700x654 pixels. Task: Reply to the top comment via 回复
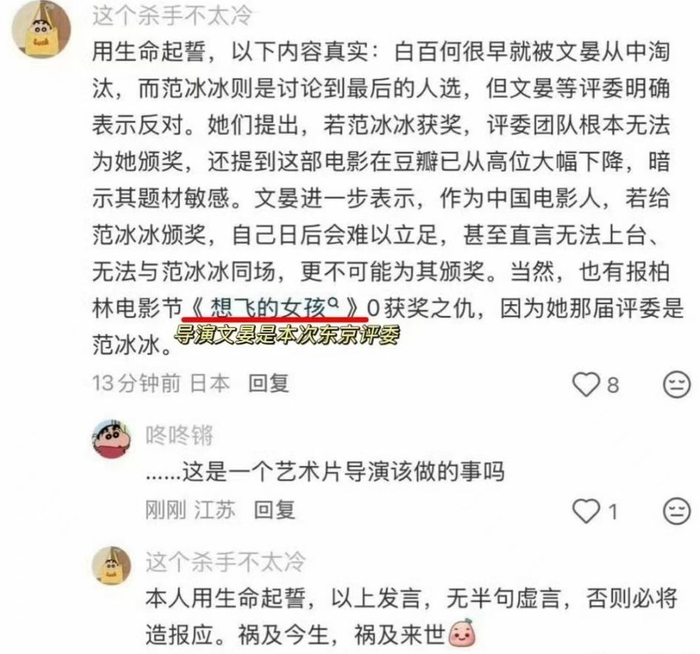(x=269, y=383)
